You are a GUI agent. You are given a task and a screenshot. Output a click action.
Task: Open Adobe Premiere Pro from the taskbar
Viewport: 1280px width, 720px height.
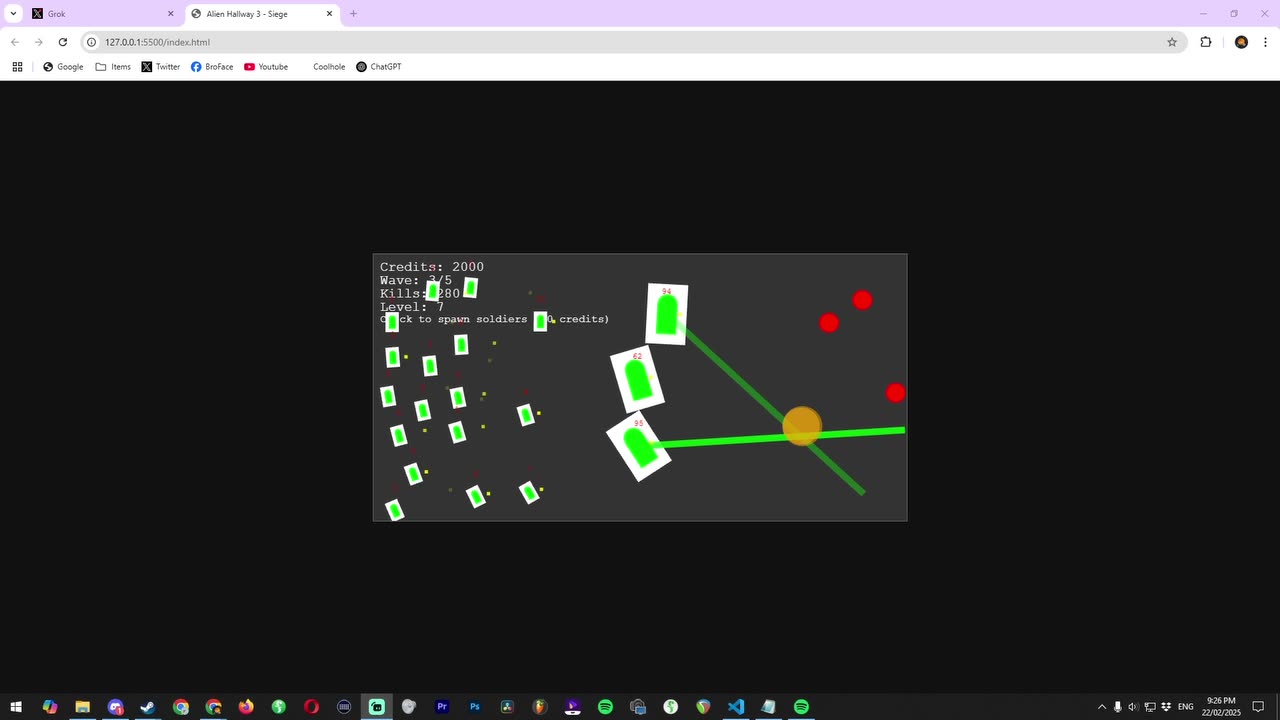point(442,707)
